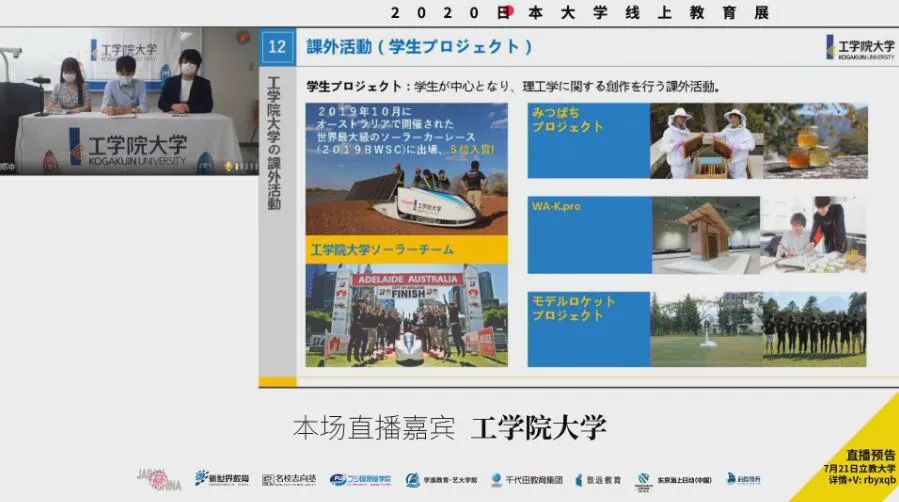Click the 本场直播嘉宾 工学院大学 caption

(x=450, y=428)
